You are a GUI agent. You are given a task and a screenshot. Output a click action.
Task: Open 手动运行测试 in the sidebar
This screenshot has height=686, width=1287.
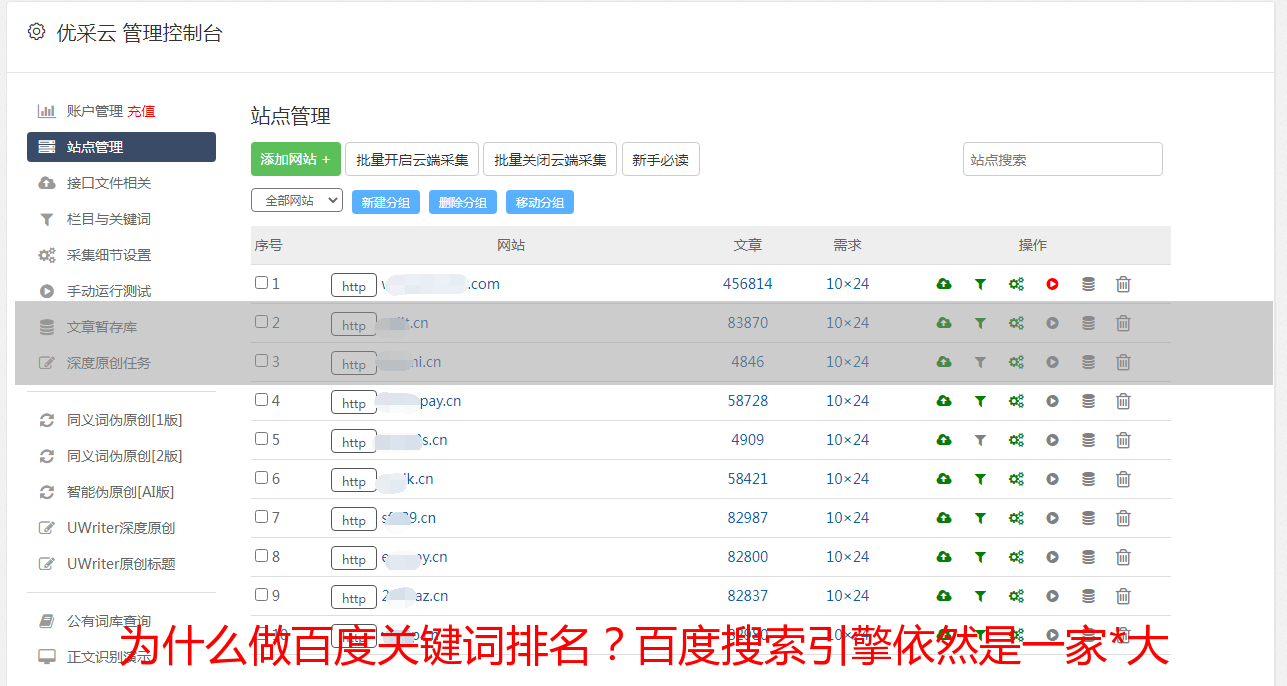(x=109, y=291)
